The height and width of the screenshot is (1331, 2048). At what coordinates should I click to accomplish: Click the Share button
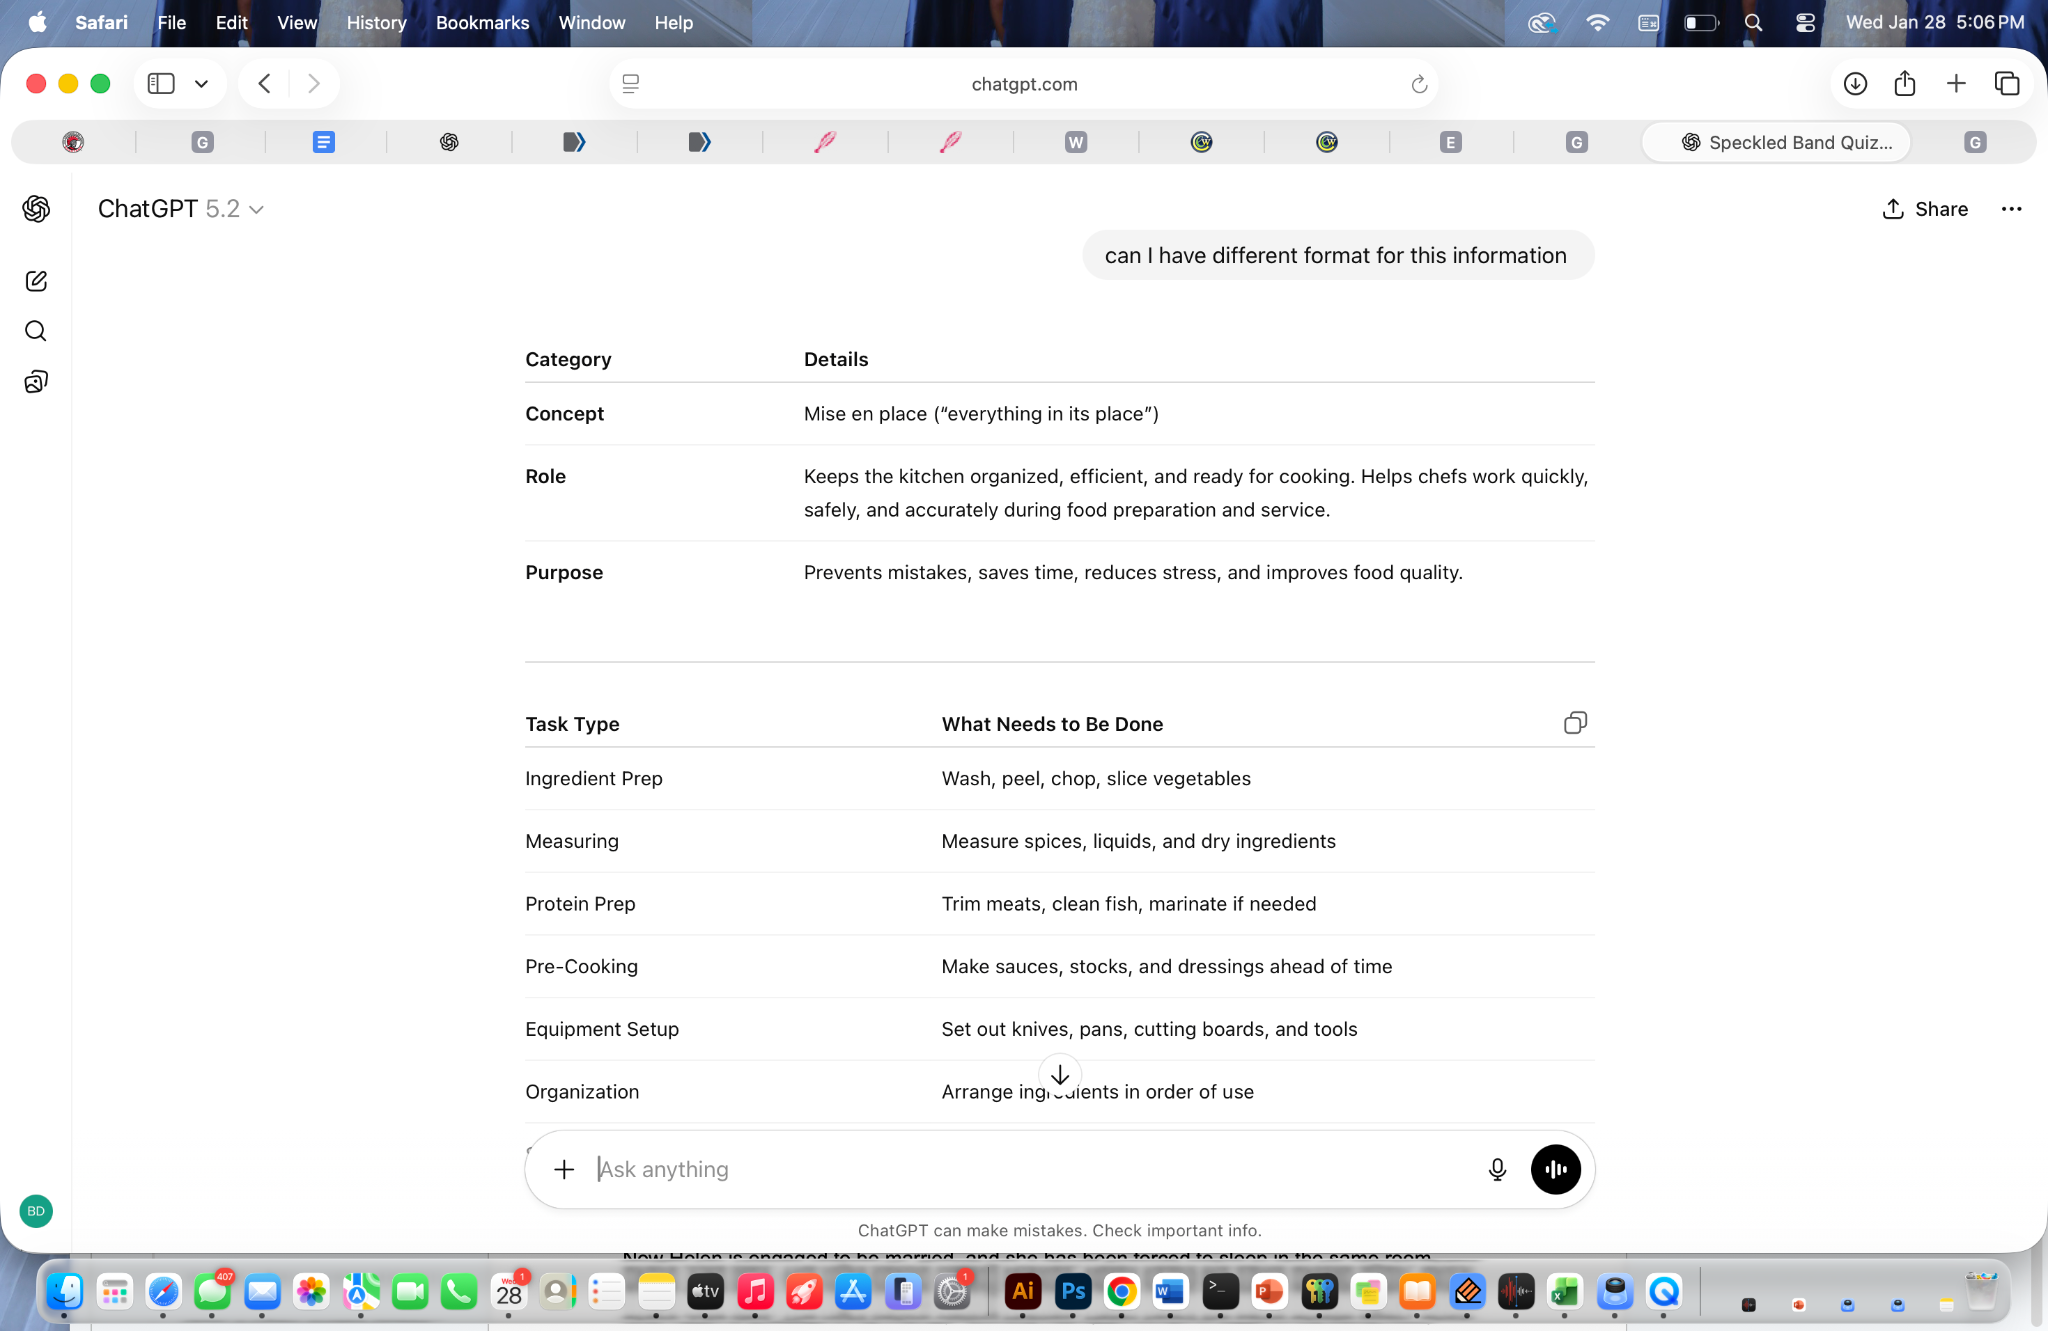[1925, 209]
